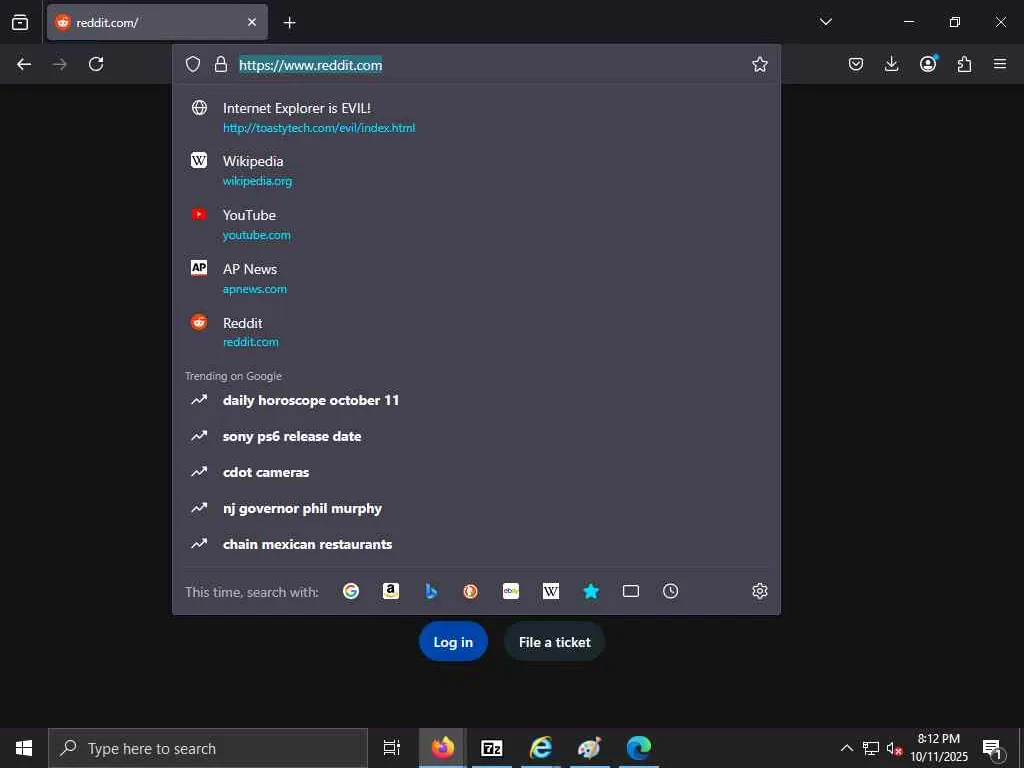
Task: Open the notification center
Action: pos(993,748)
